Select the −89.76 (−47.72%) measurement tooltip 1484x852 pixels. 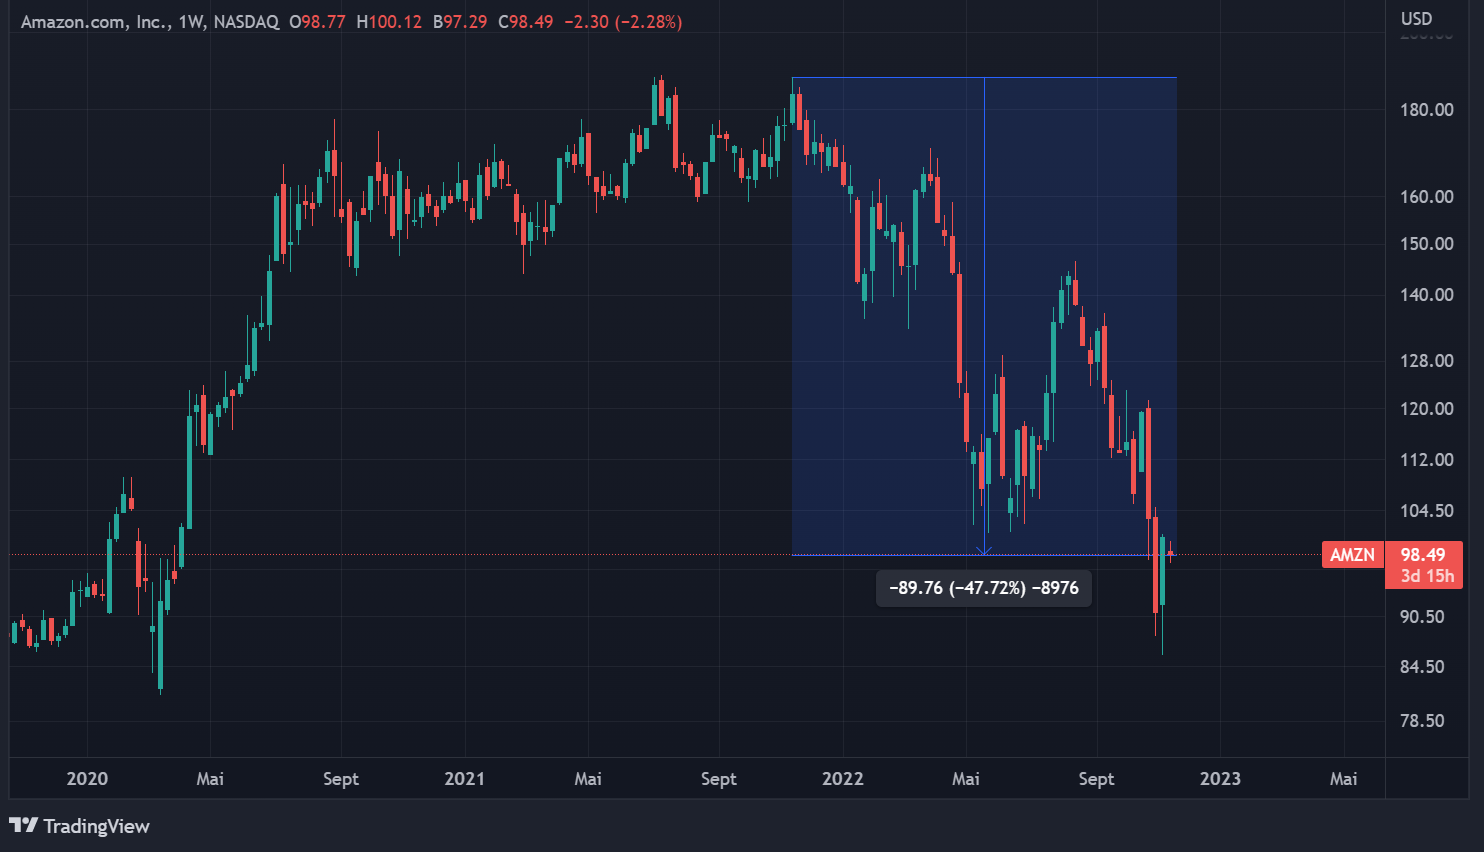pos(984,588)
